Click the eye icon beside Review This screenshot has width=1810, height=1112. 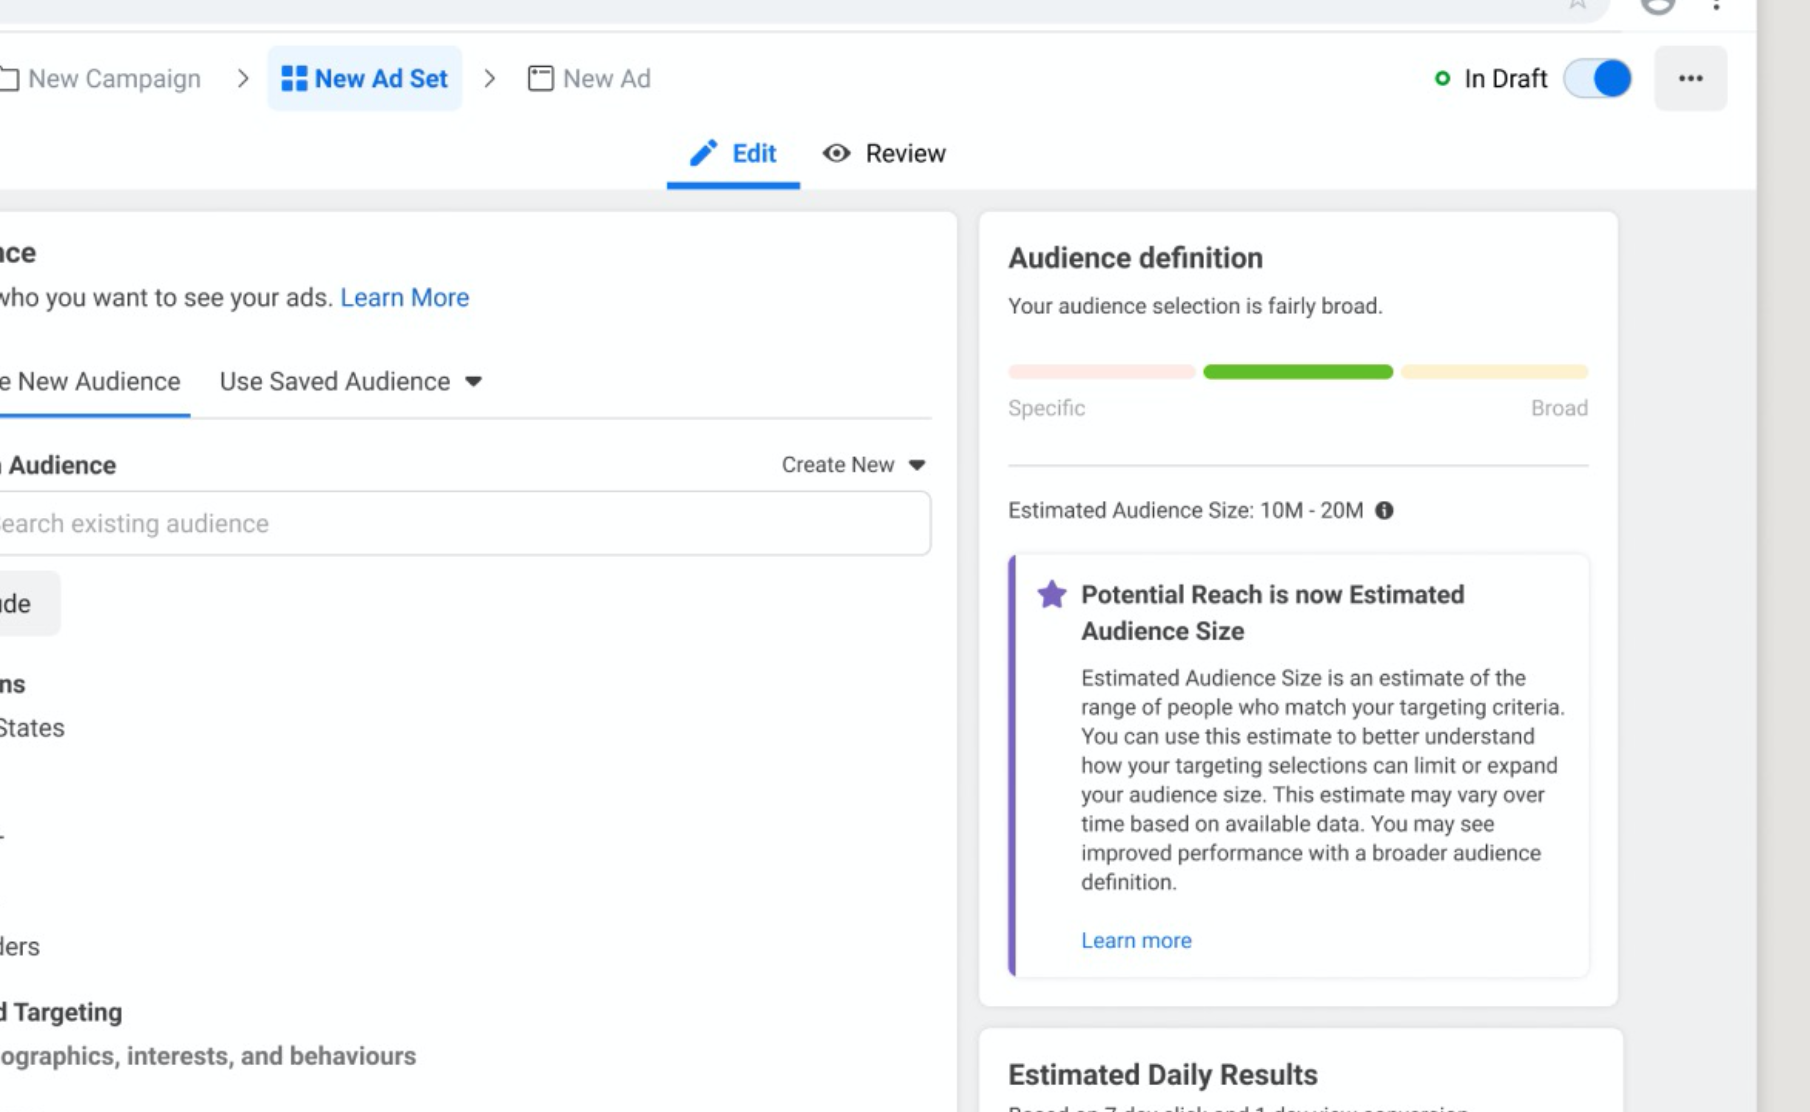coord(837,153)
